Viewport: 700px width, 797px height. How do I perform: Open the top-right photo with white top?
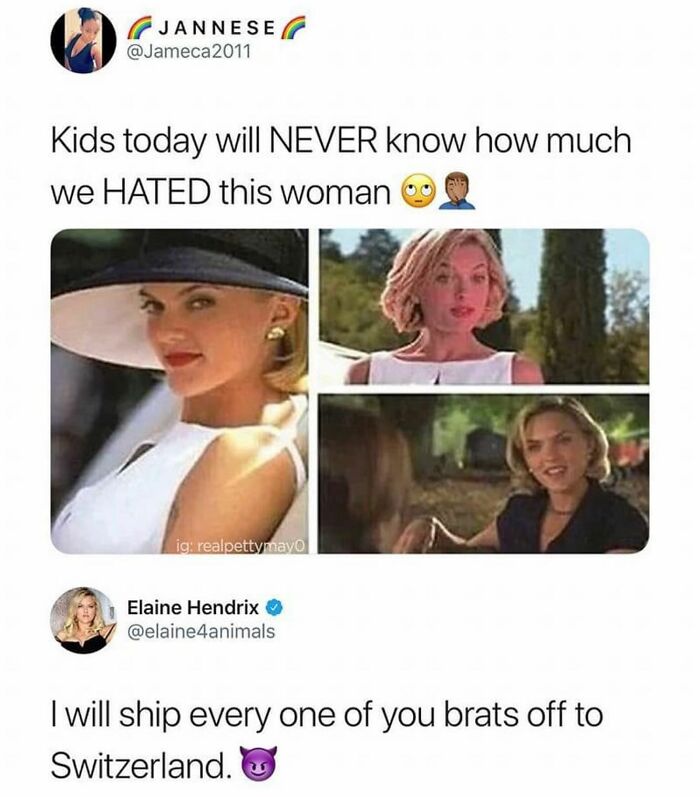coord(483,306)
